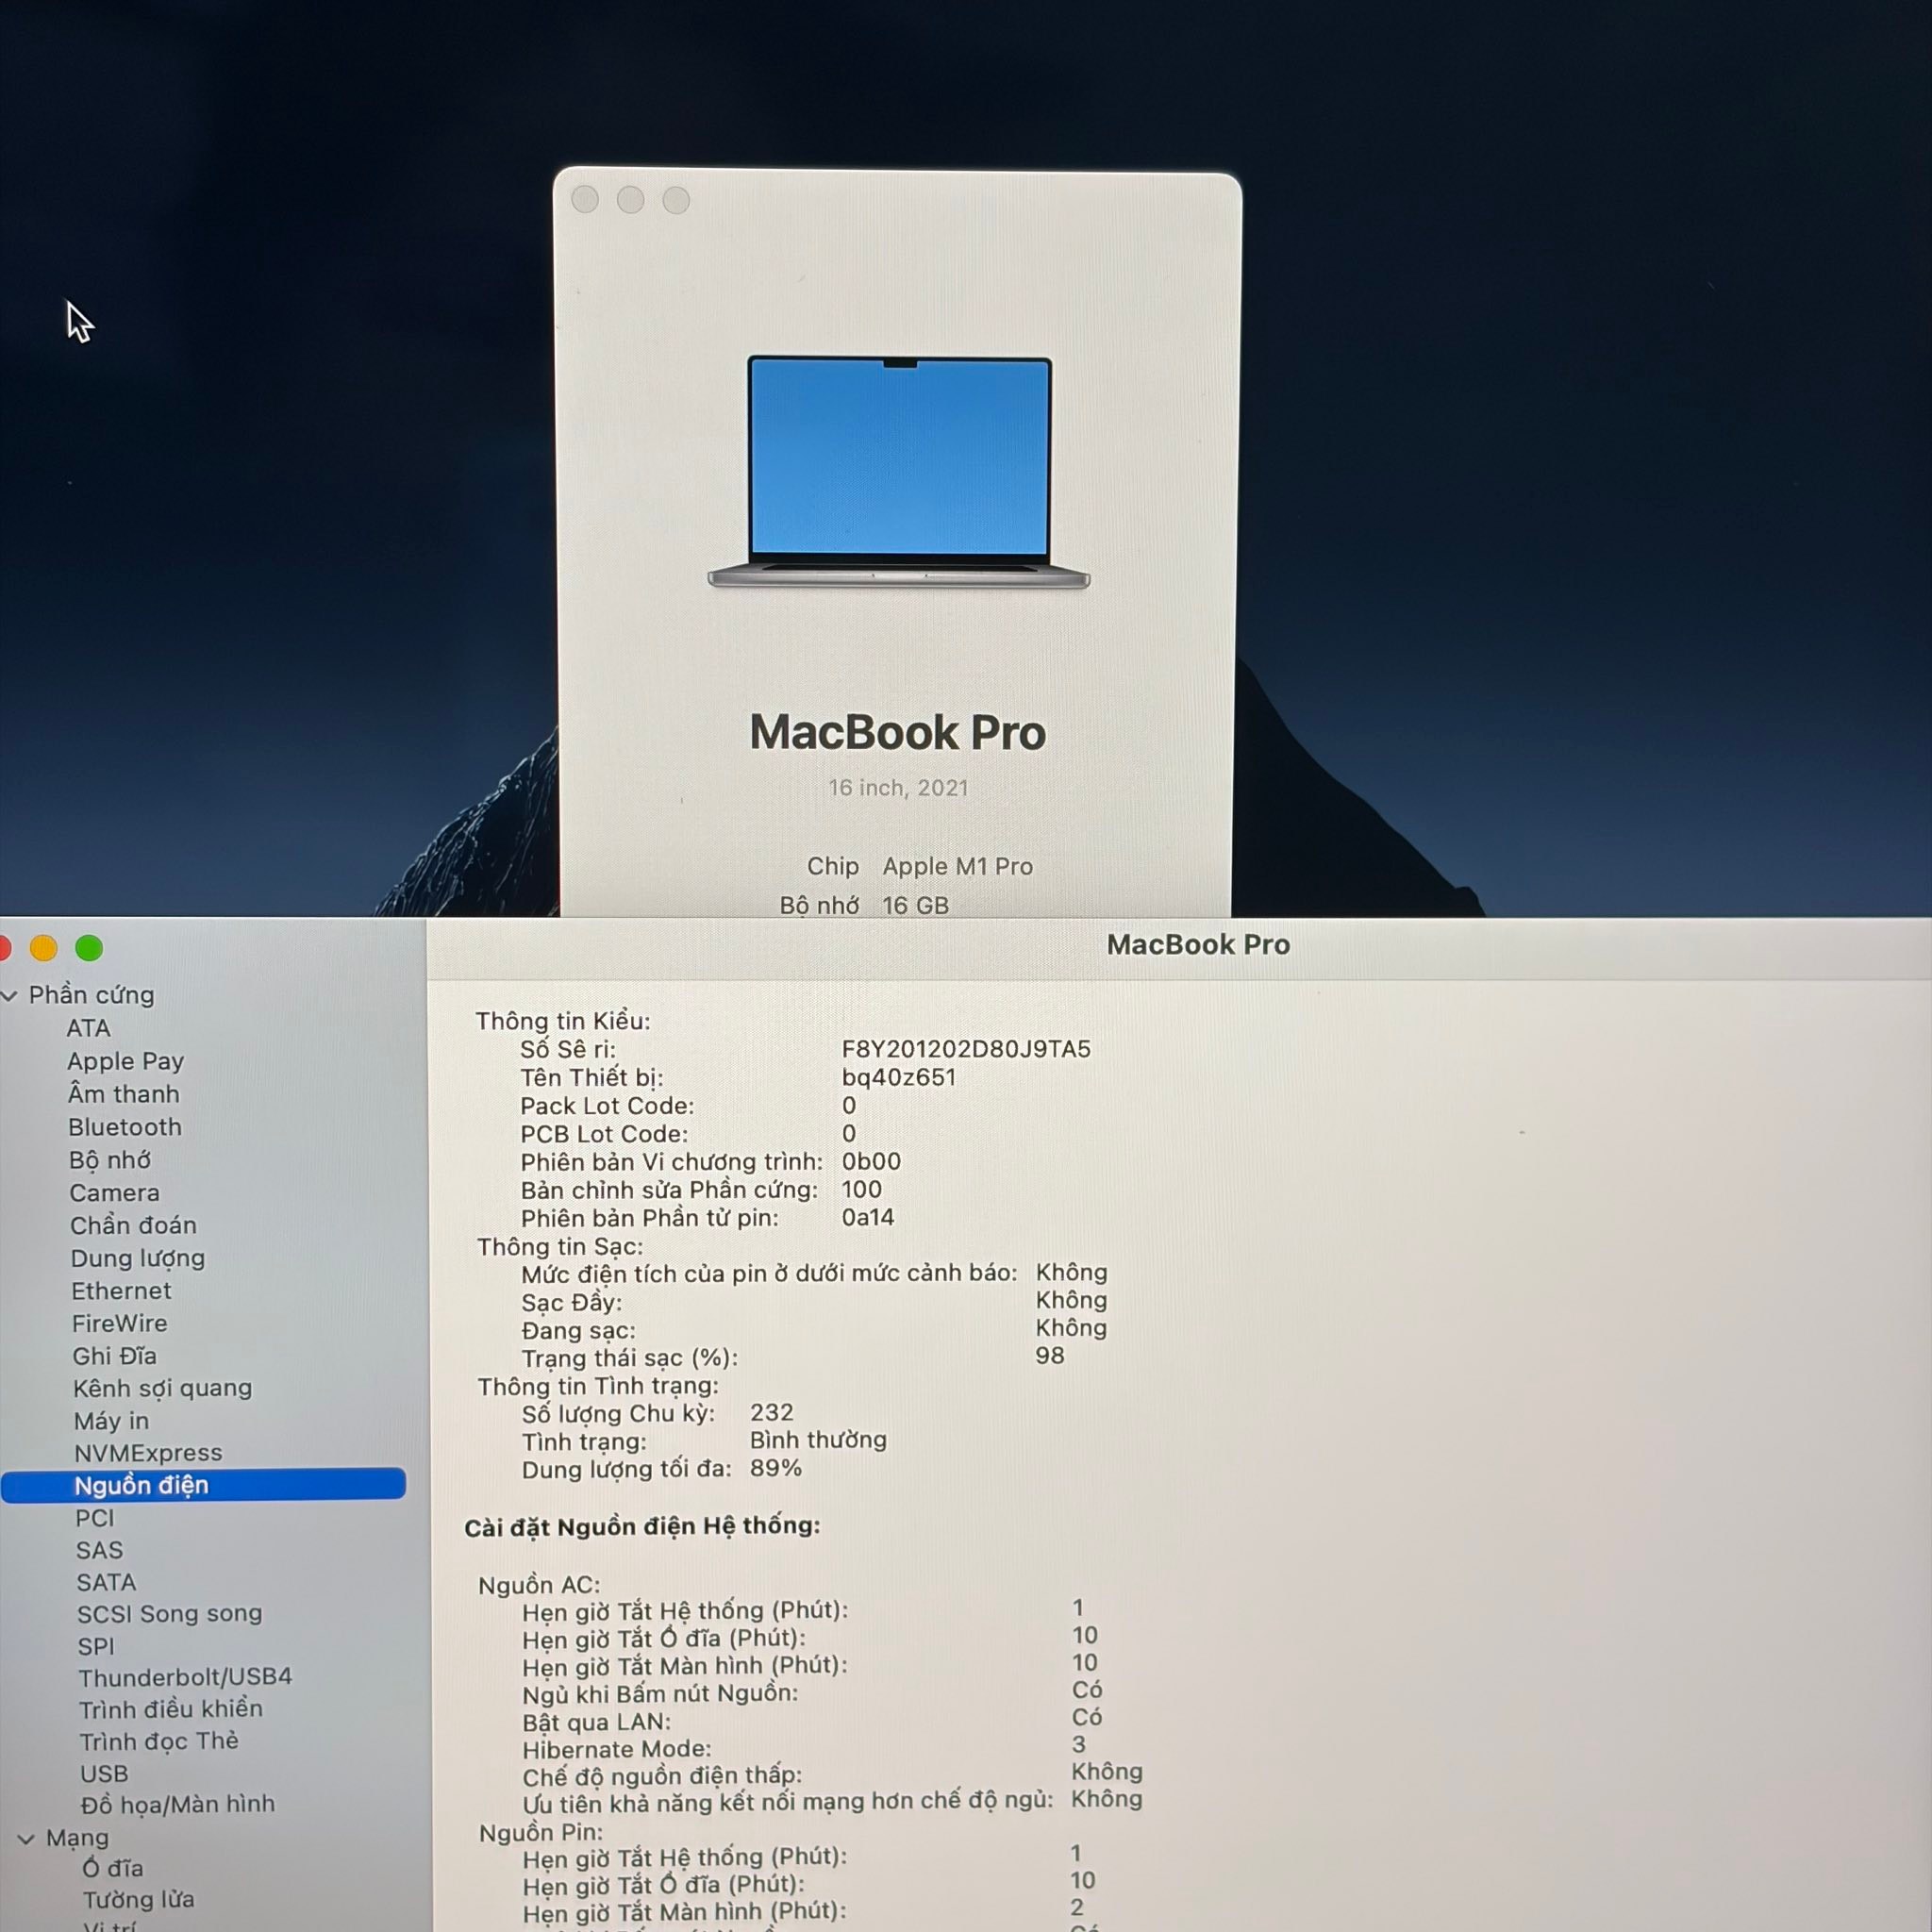Select highlighted Nguồn điện power entry
Screen dimensions: 1932x1932
(203, 1485)
